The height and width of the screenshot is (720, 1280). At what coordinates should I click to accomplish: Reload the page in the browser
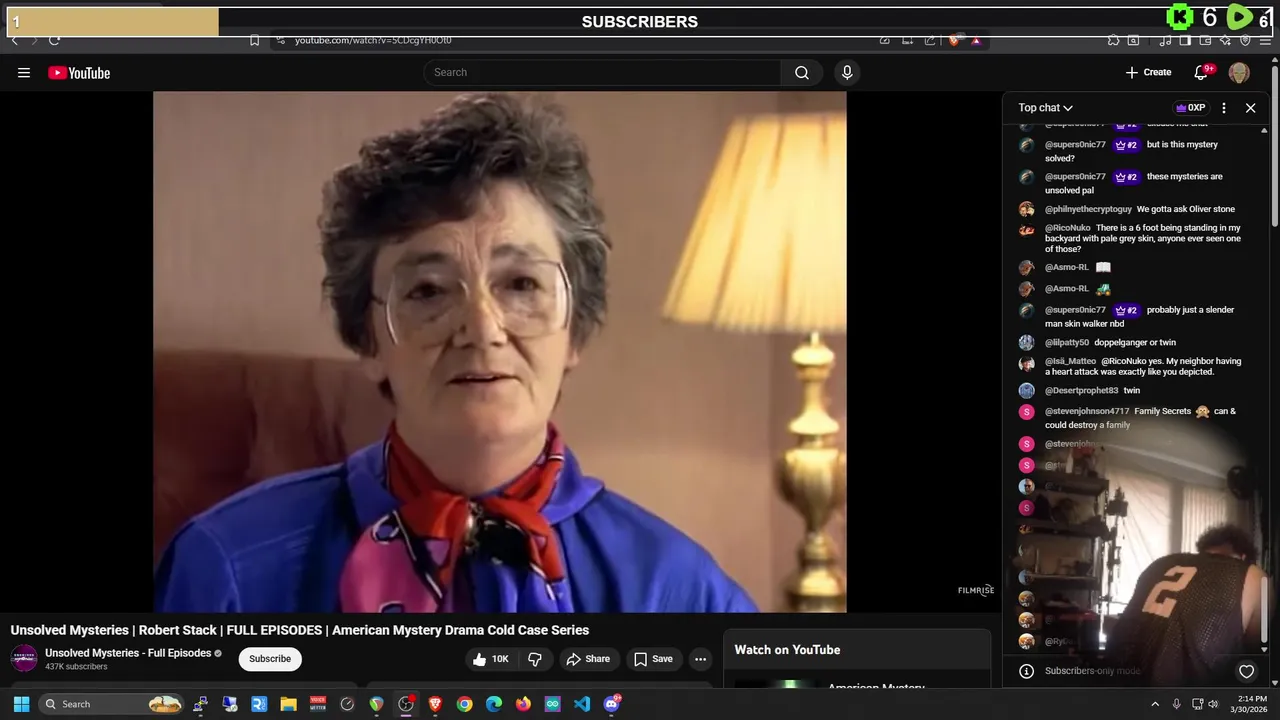(x=54, y=40)
